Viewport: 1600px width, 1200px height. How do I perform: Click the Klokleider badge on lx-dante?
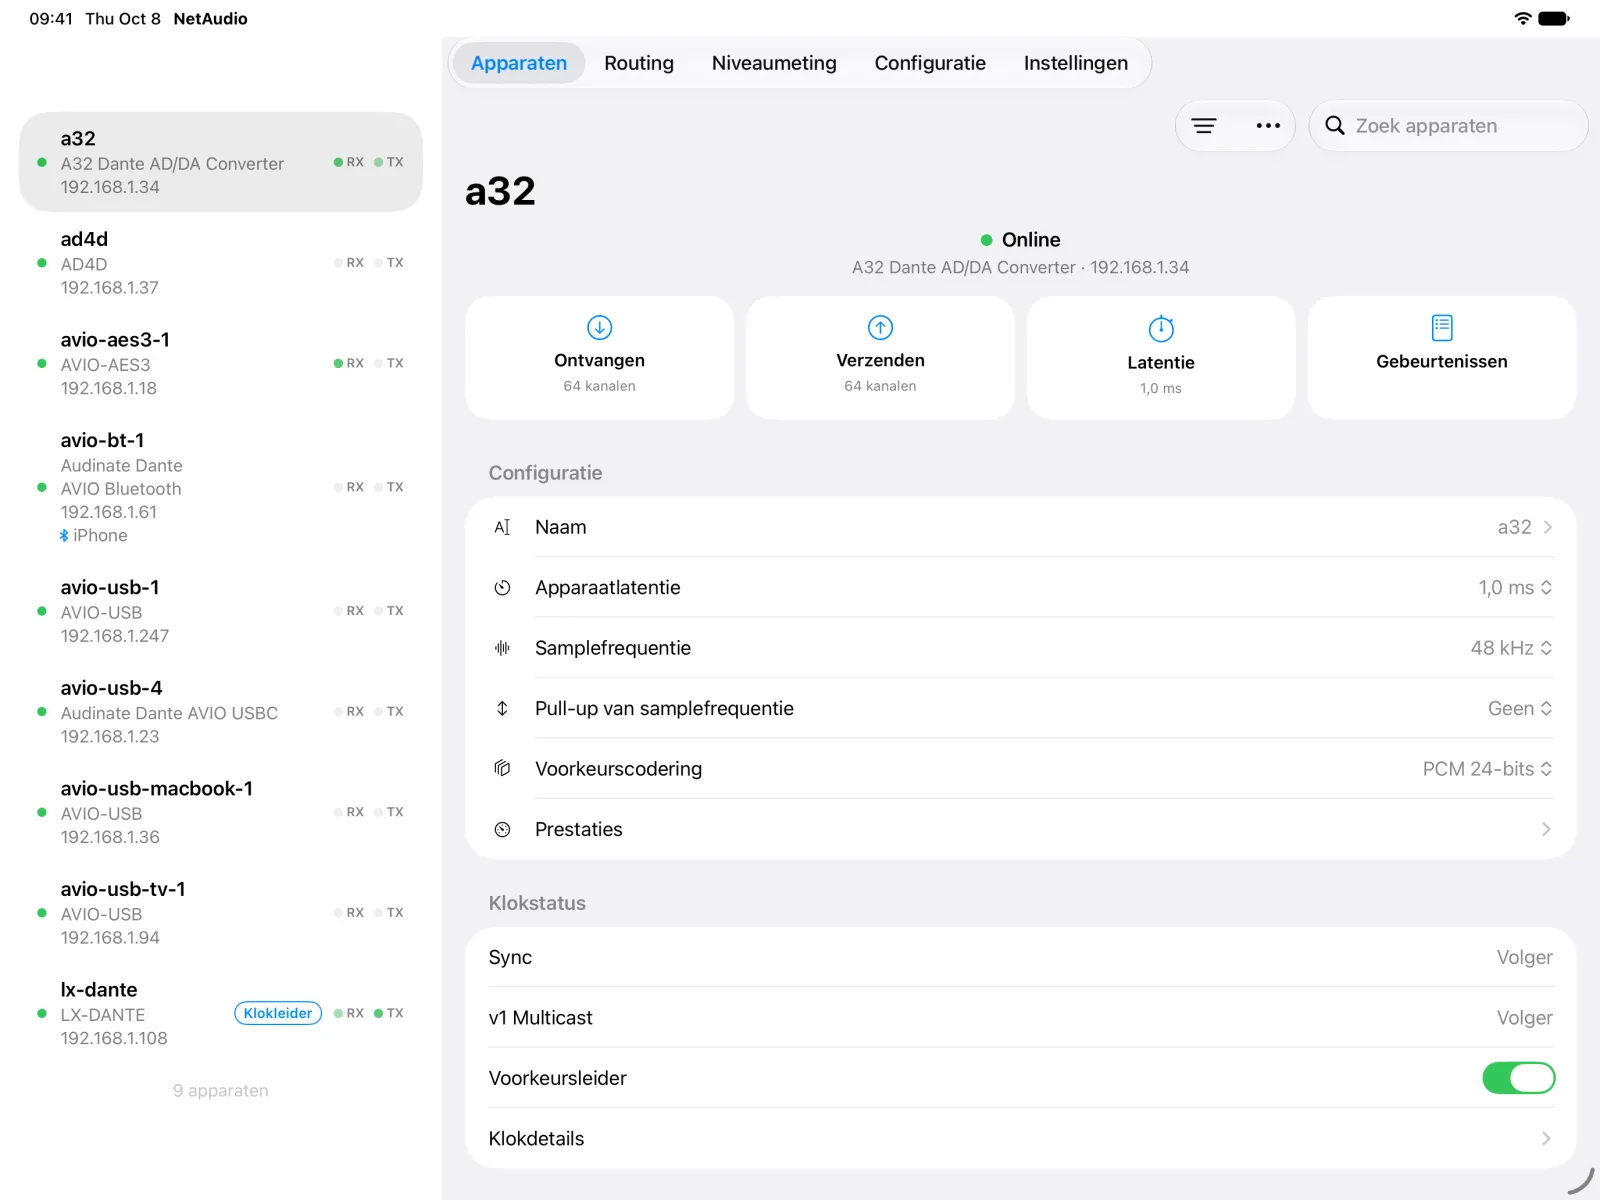pyautogui.click(x=278, y=1013)
